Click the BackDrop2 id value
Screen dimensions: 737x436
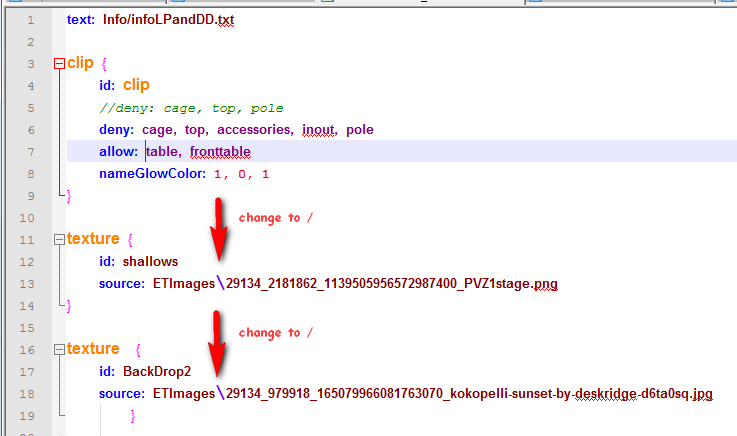pos(157,372)
